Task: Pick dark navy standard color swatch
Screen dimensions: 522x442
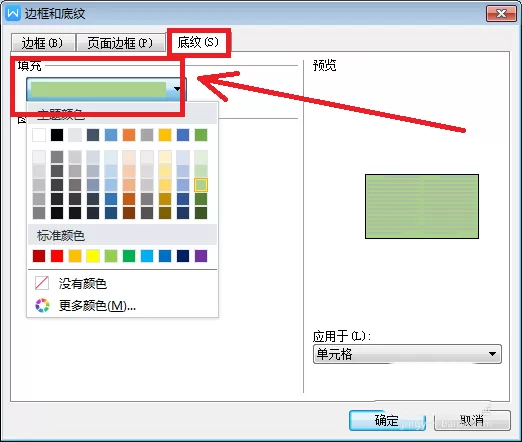Action: (x=183, y=256)
